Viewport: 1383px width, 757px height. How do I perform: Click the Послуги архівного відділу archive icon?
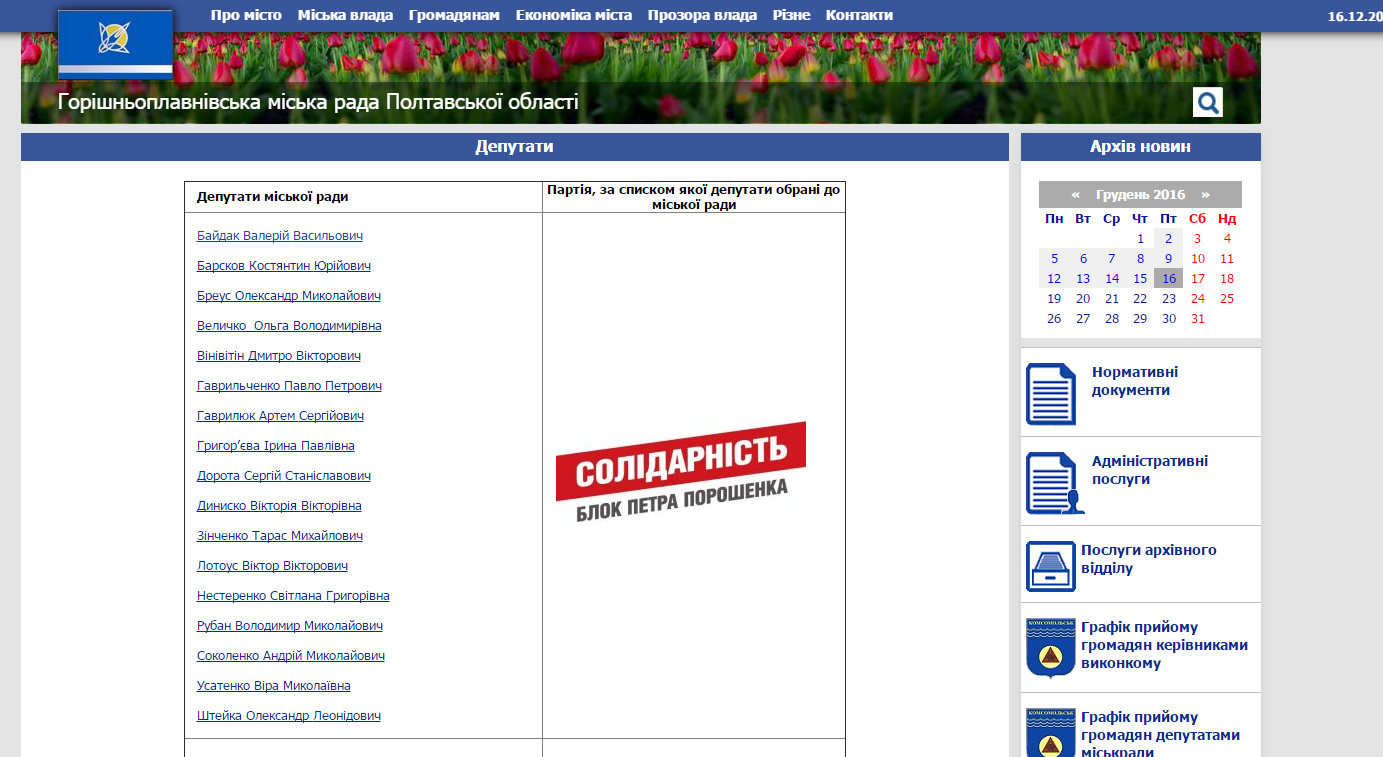tap(1050, 566)
